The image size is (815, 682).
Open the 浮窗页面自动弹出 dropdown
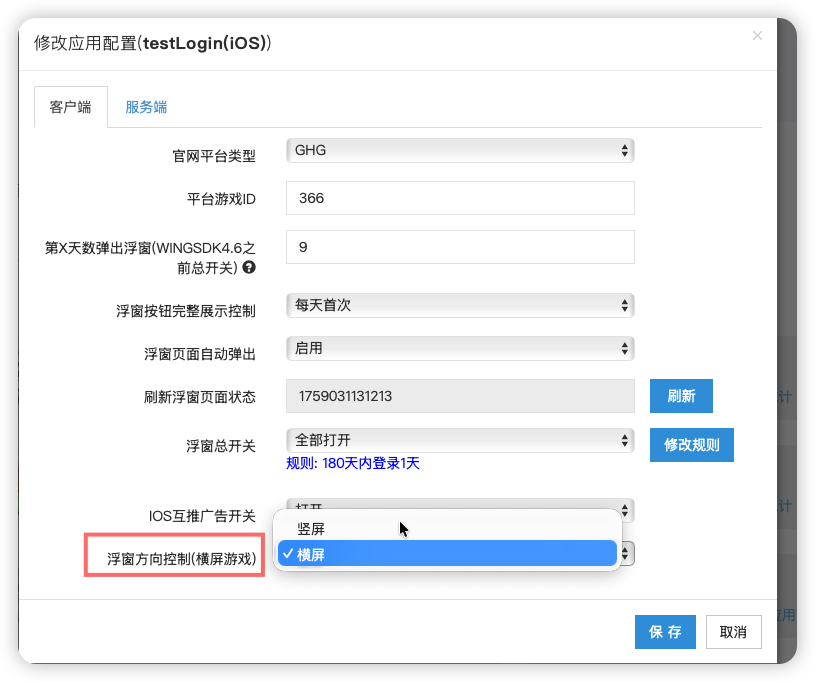click(460, 350)
